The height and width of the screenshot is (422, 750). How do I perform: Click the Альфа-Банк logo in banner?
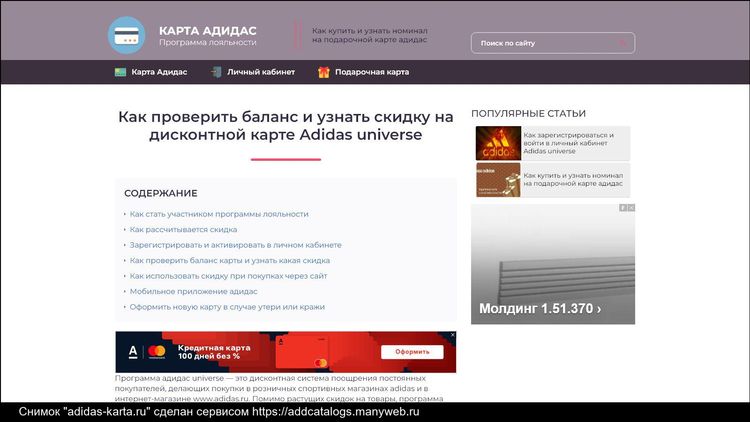(x=133, y=352)
